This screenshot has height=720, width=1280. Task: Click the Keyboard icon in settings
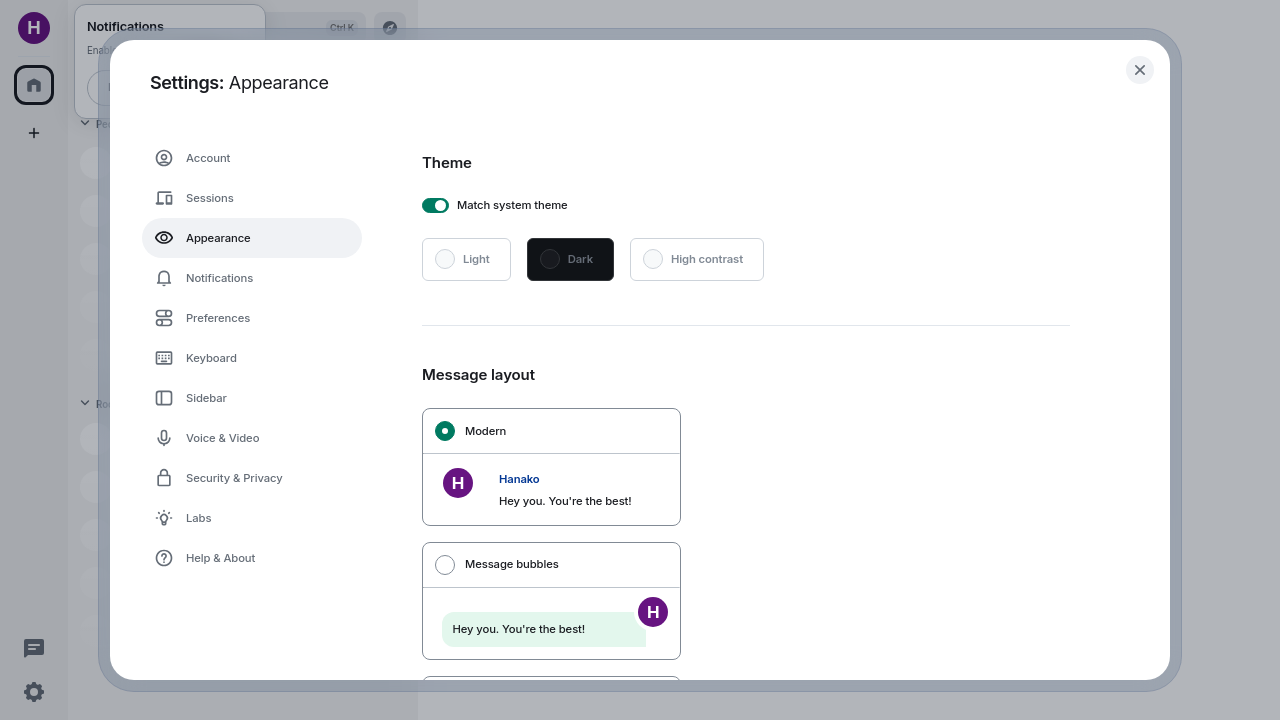[164, 358]
